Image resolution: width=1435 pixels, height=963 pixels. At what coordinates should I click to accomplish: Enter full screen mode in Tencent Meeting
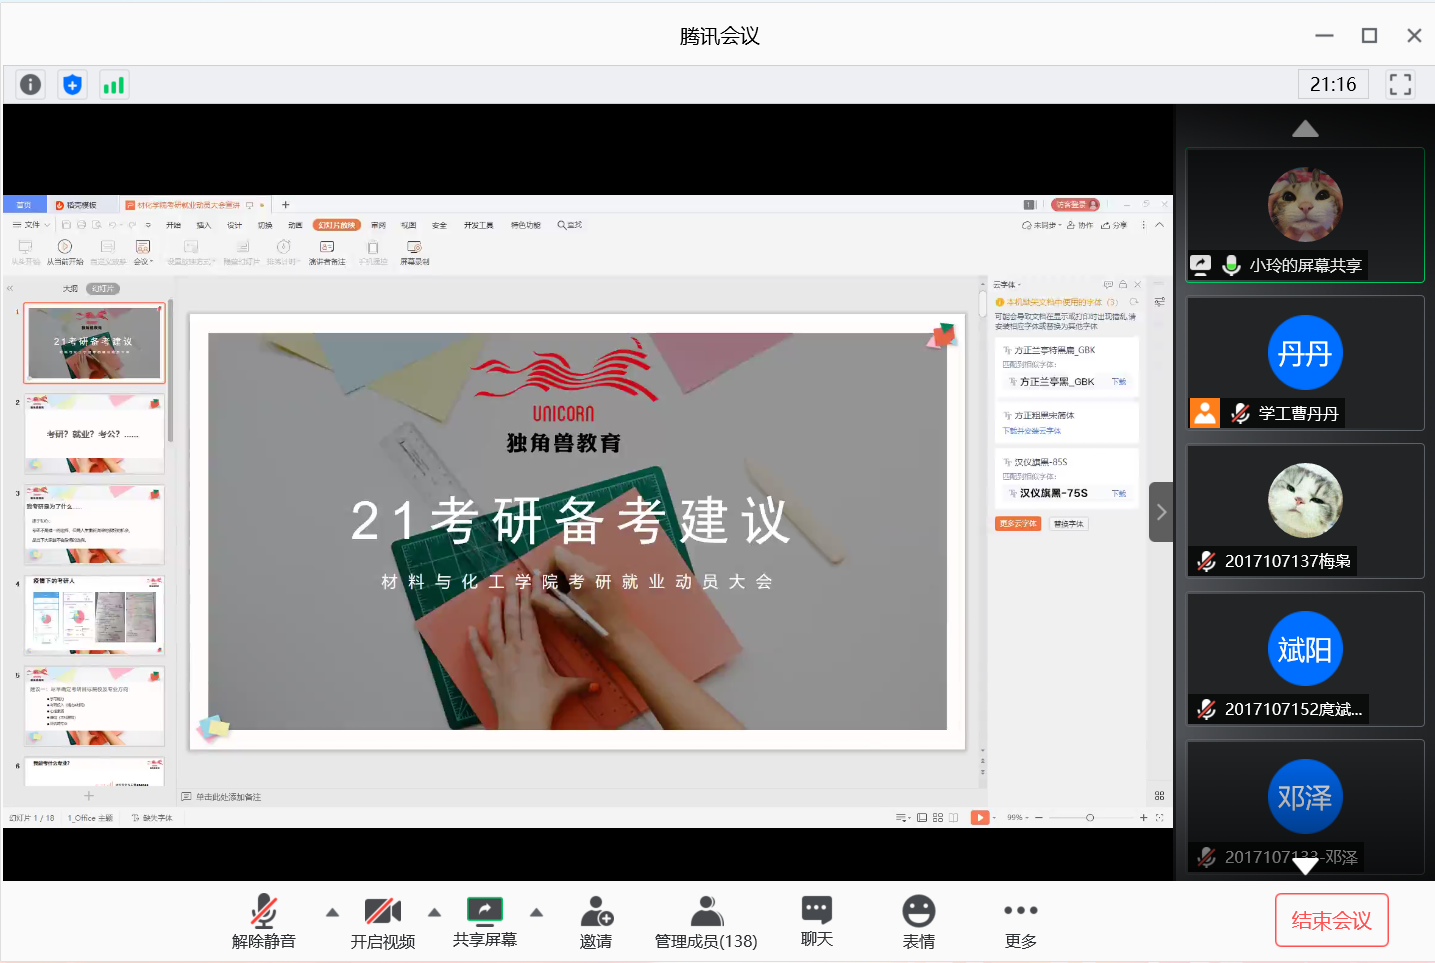point(1400,85)
